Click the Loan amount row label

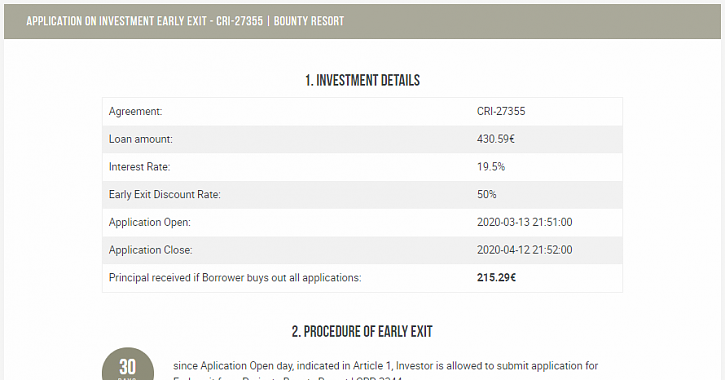point(141,139)
